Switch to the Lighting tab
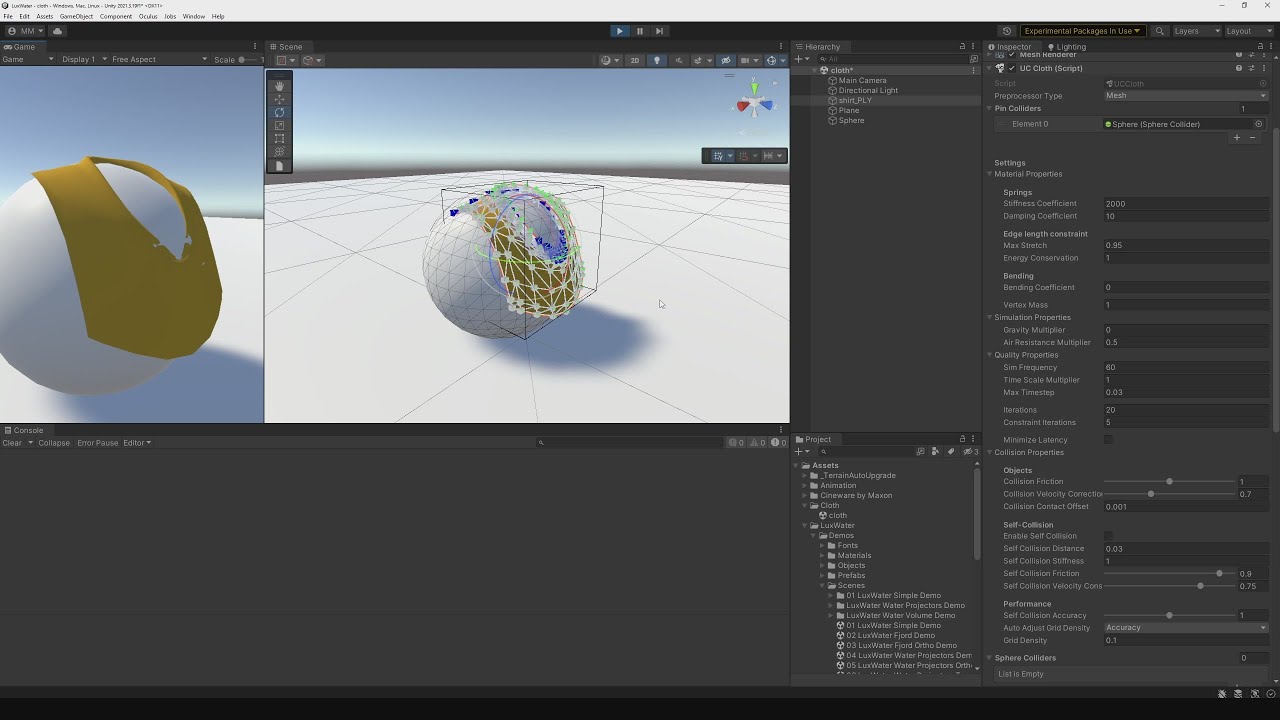Screen dimensions: 1280x720 (1067, 47)
